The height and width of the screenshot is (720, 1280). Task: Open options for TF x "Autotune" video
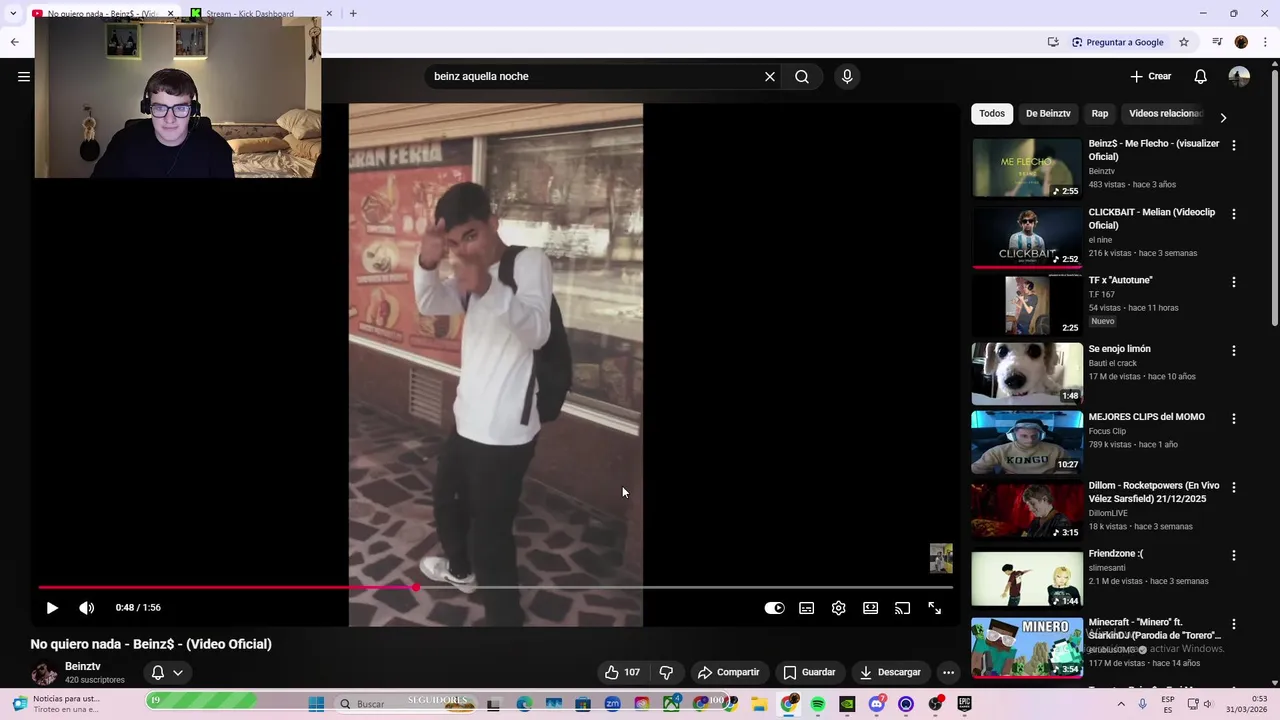click(1233, 282)
